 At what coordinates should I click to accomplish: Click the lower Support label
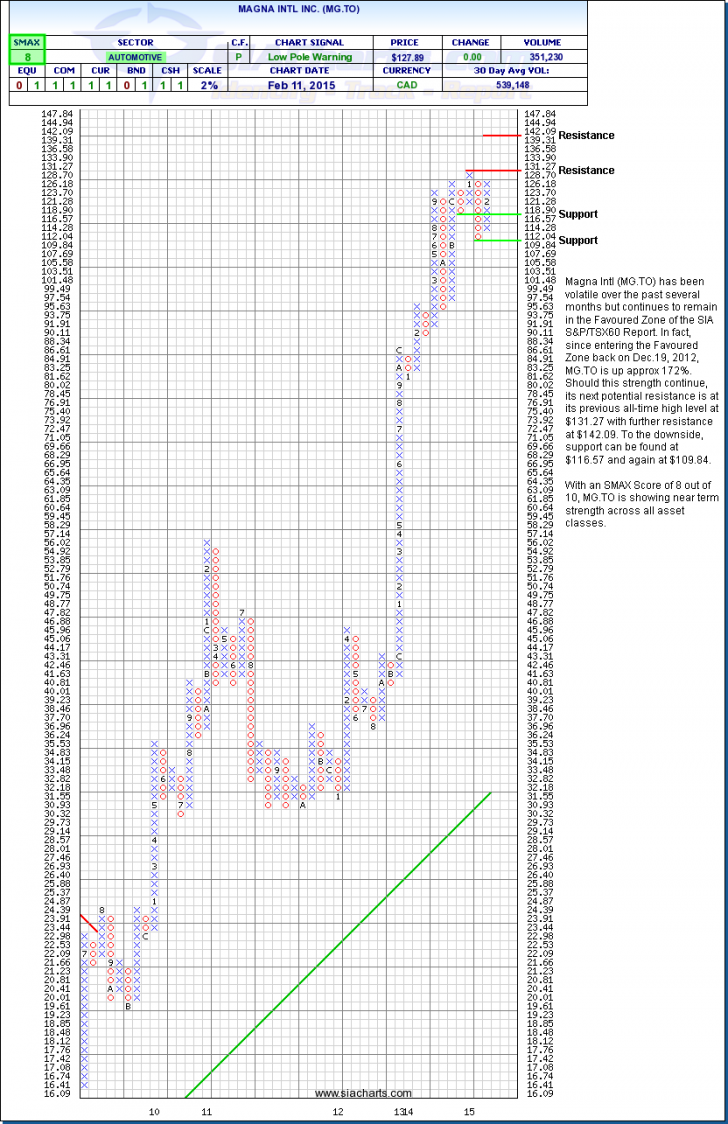click(x=578, y=240)
